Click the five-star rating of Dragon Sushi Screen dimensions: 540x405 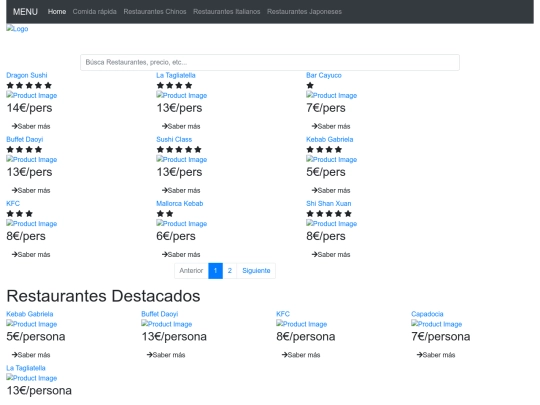tap(29, 85)
